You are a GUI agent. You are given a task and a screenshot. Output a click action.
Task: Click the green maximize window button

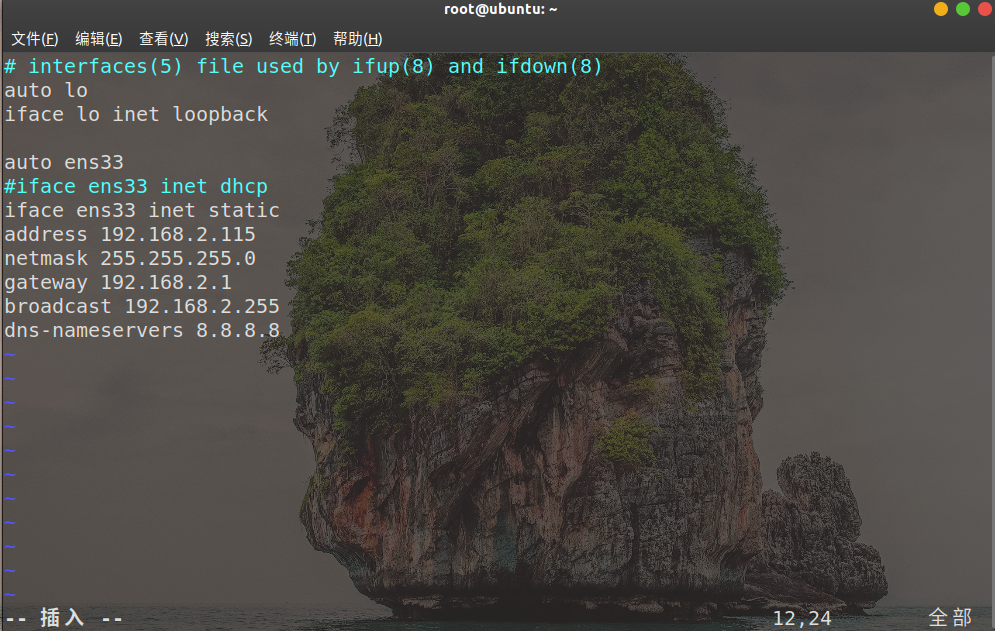tap(963, 9)
